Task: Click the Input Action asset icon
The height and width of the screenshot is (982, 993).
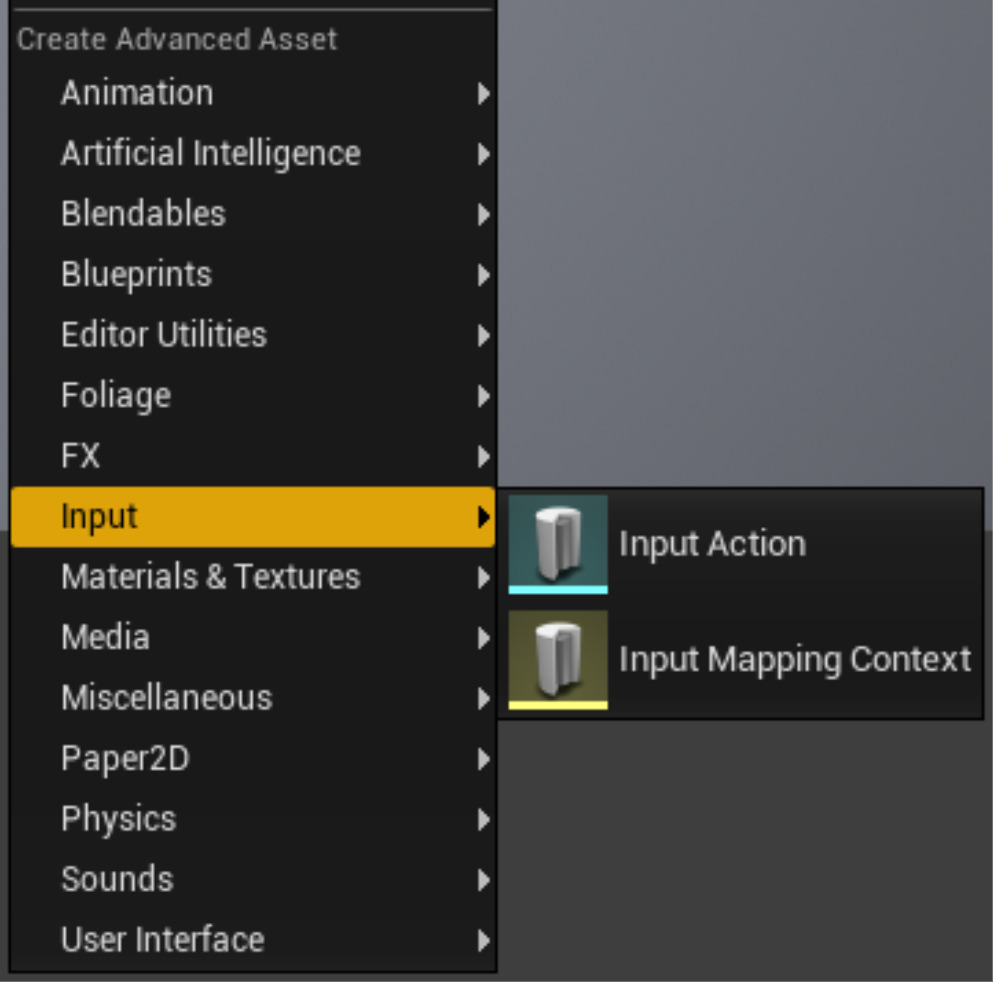Action: [558, 545]
